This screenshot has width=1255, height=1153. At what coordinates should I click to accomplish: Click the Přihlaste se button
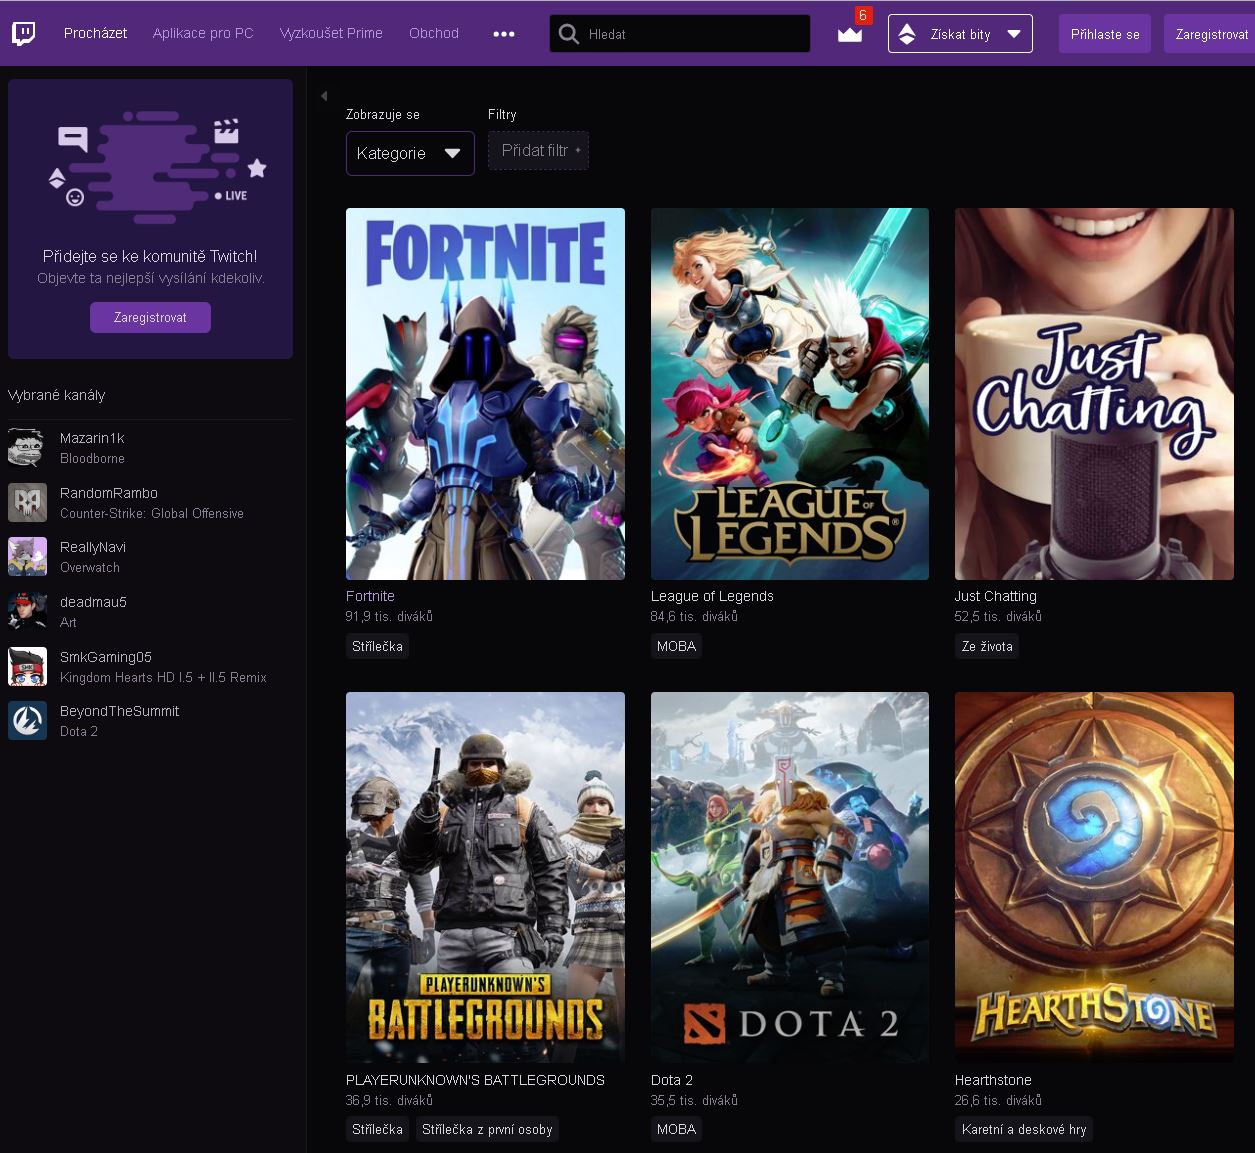pos(1104,34)
